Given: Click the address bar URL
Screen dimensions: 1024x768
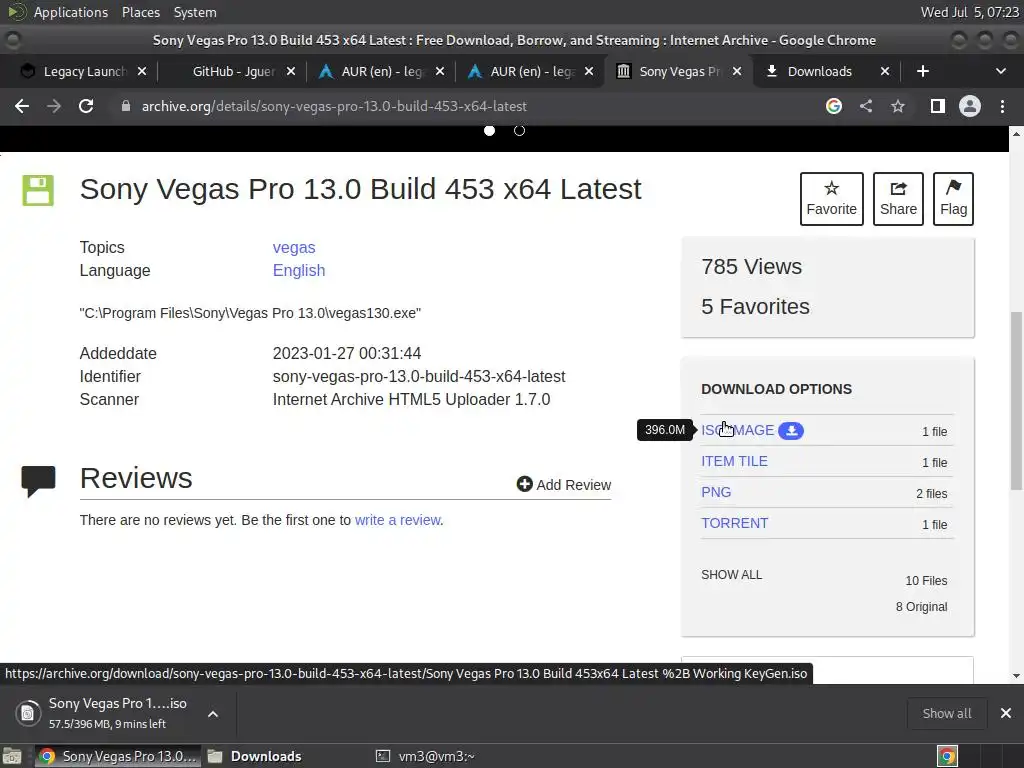Looking at the screenshot, I should point(334,106).
